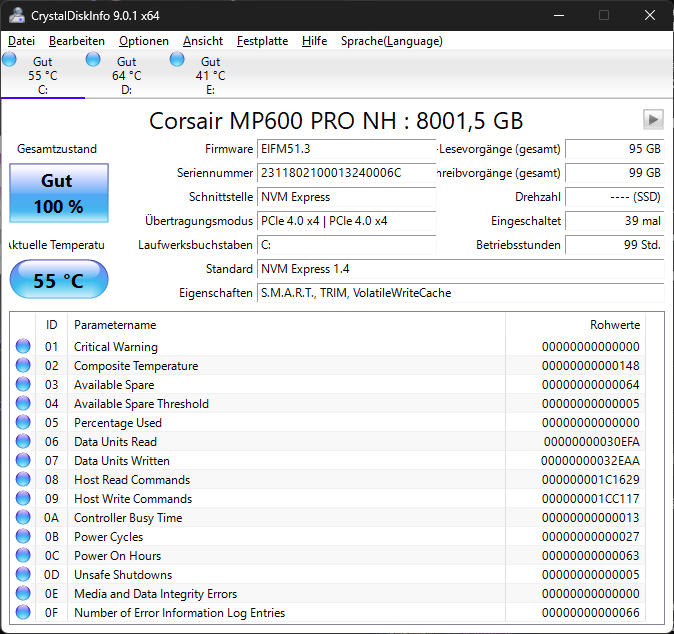Open the Festplatte menu
Image resolution: width=674 pixels, height=634 pixels.
click(262, 41)
